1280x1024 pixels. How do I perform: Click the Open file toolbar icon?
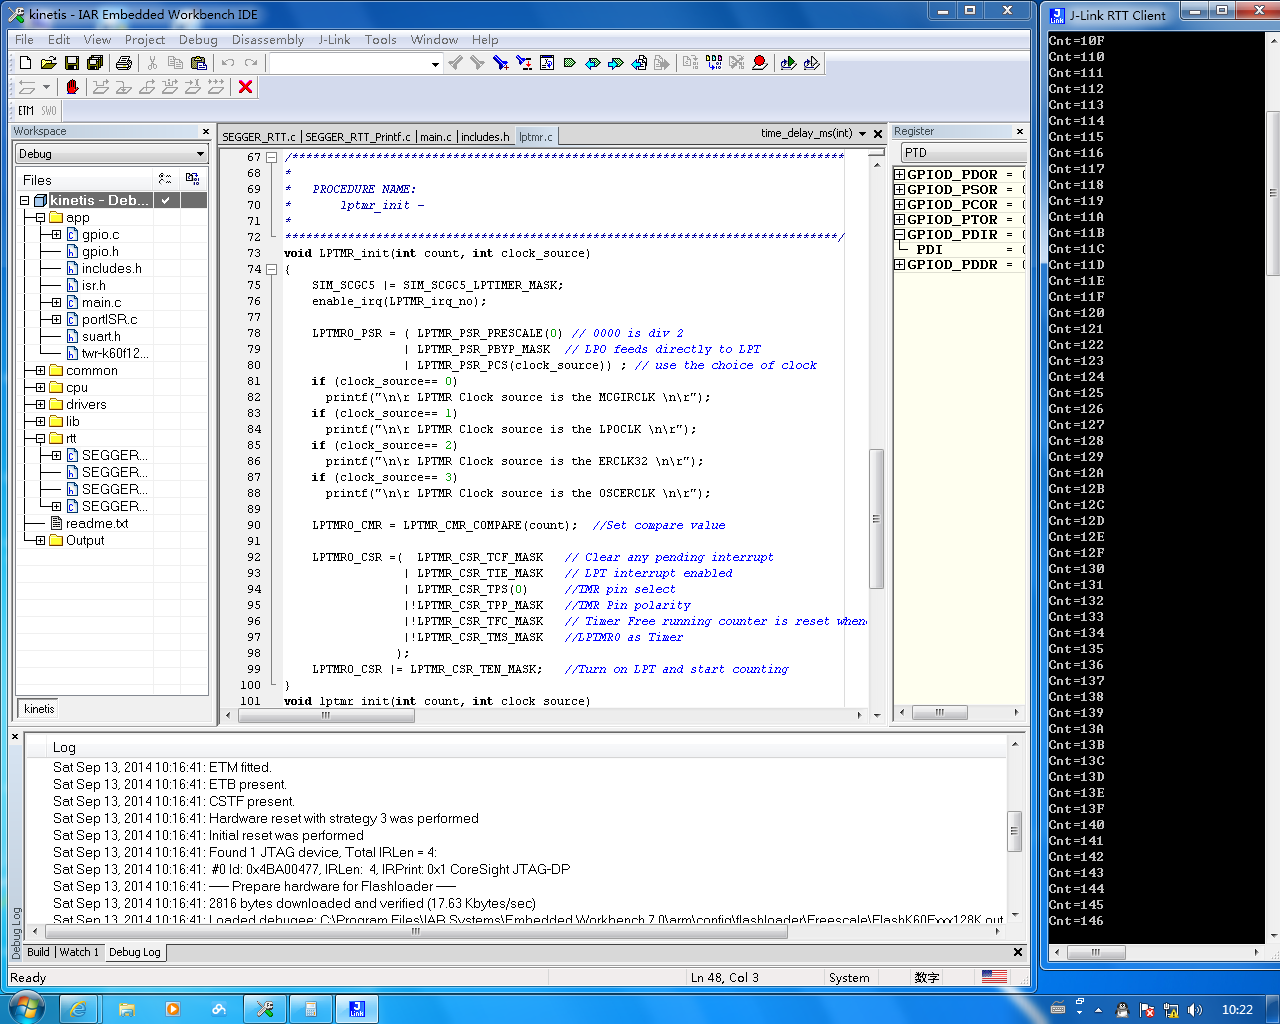click(x=48, y=63)
